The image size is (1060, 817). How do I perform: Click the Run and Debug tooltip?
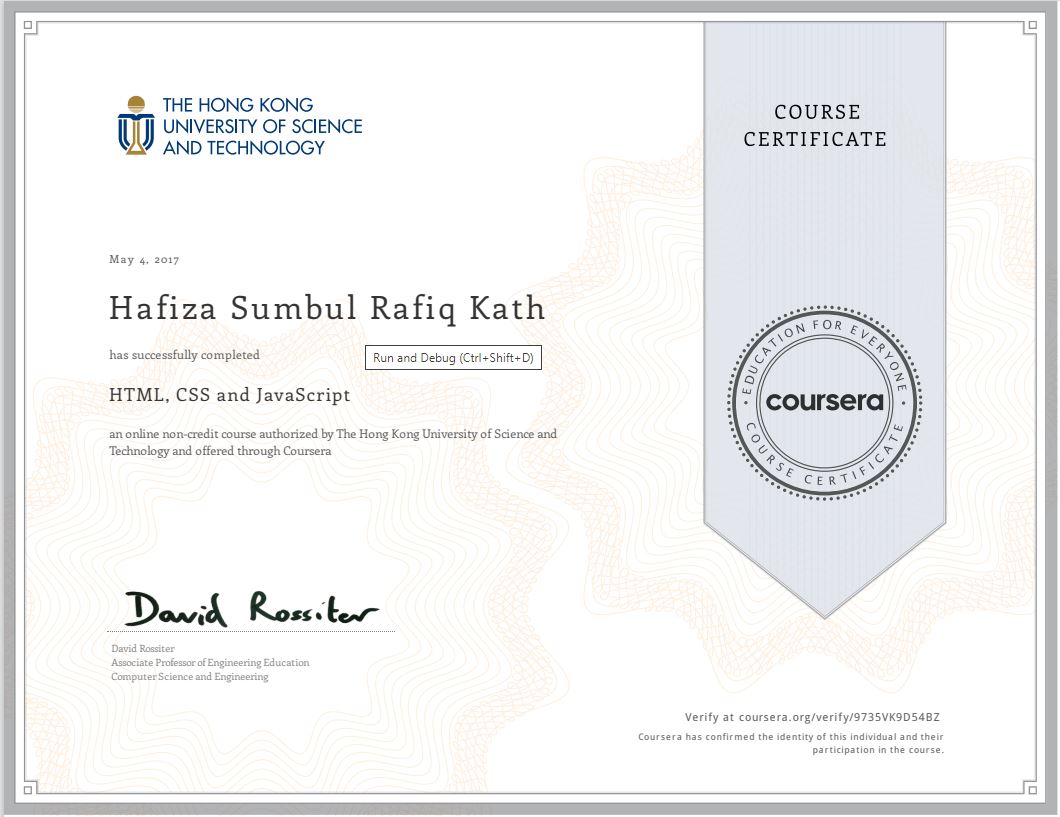pos(453,357)
